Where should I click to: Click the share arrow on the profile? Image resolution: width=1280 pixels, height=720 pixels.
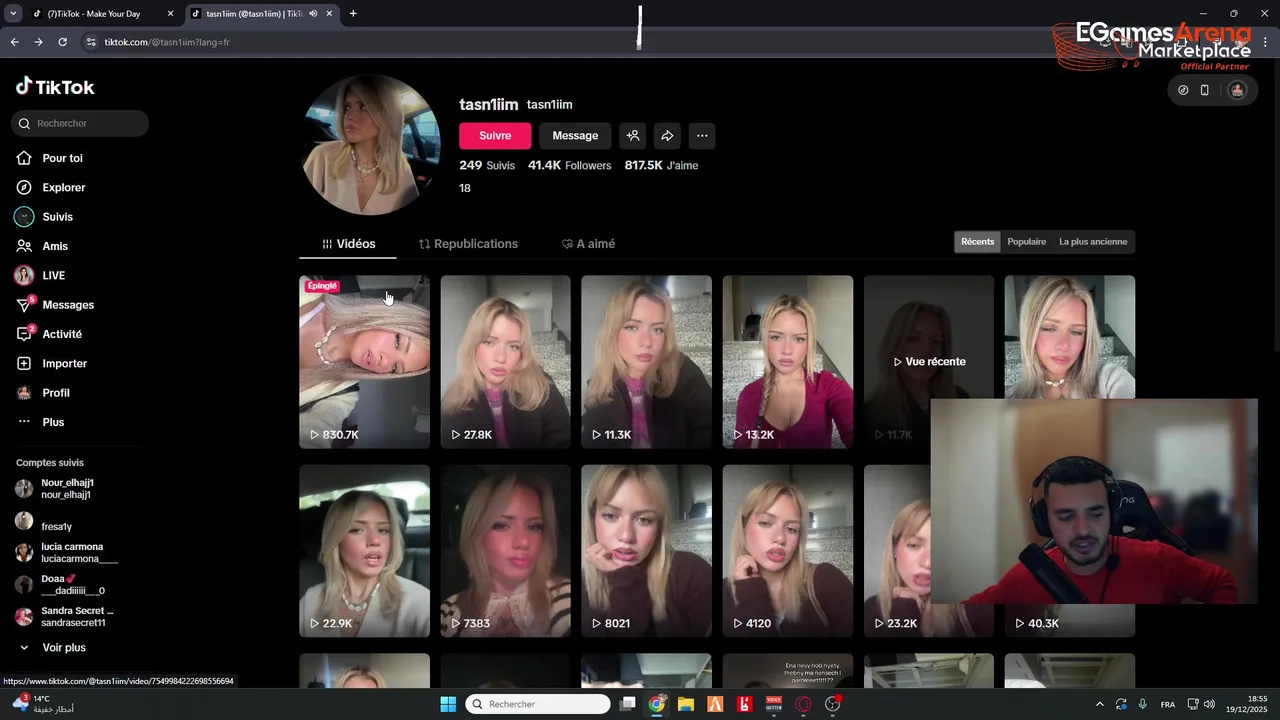667,136
